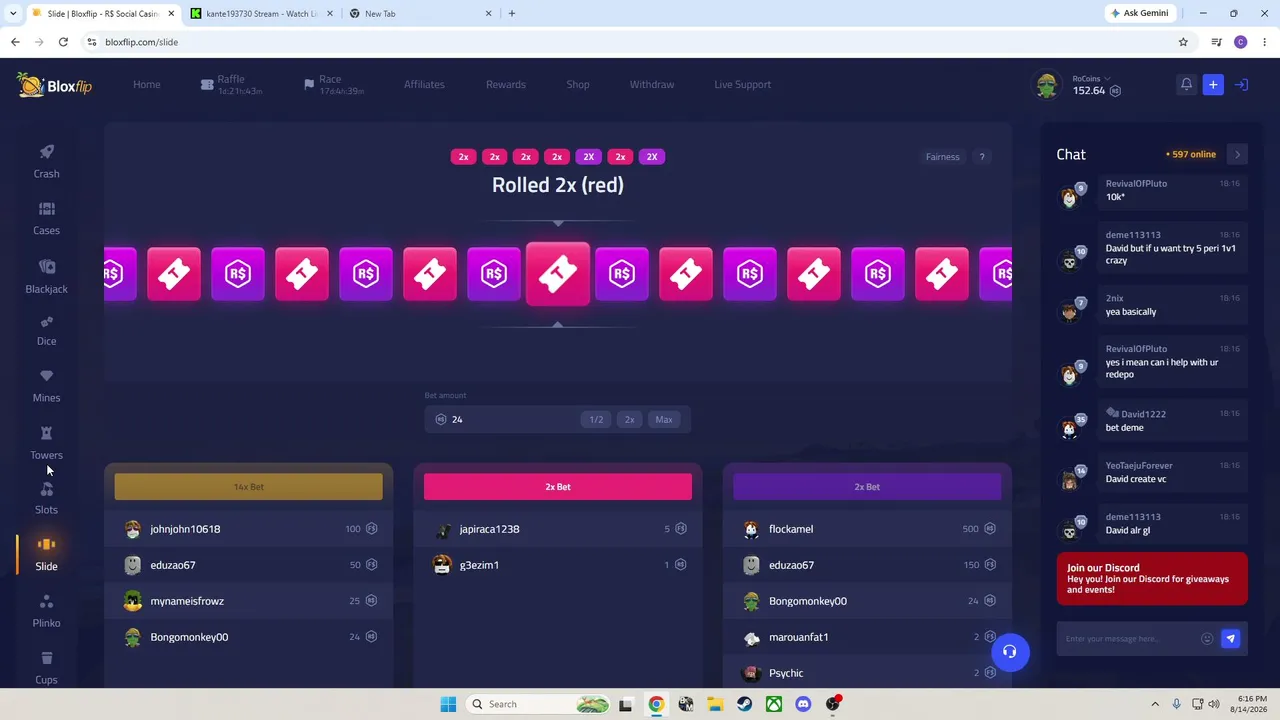Screen dimensions: 1280x720
Task: Open the Shop page
Action: (x=578, y=85)
